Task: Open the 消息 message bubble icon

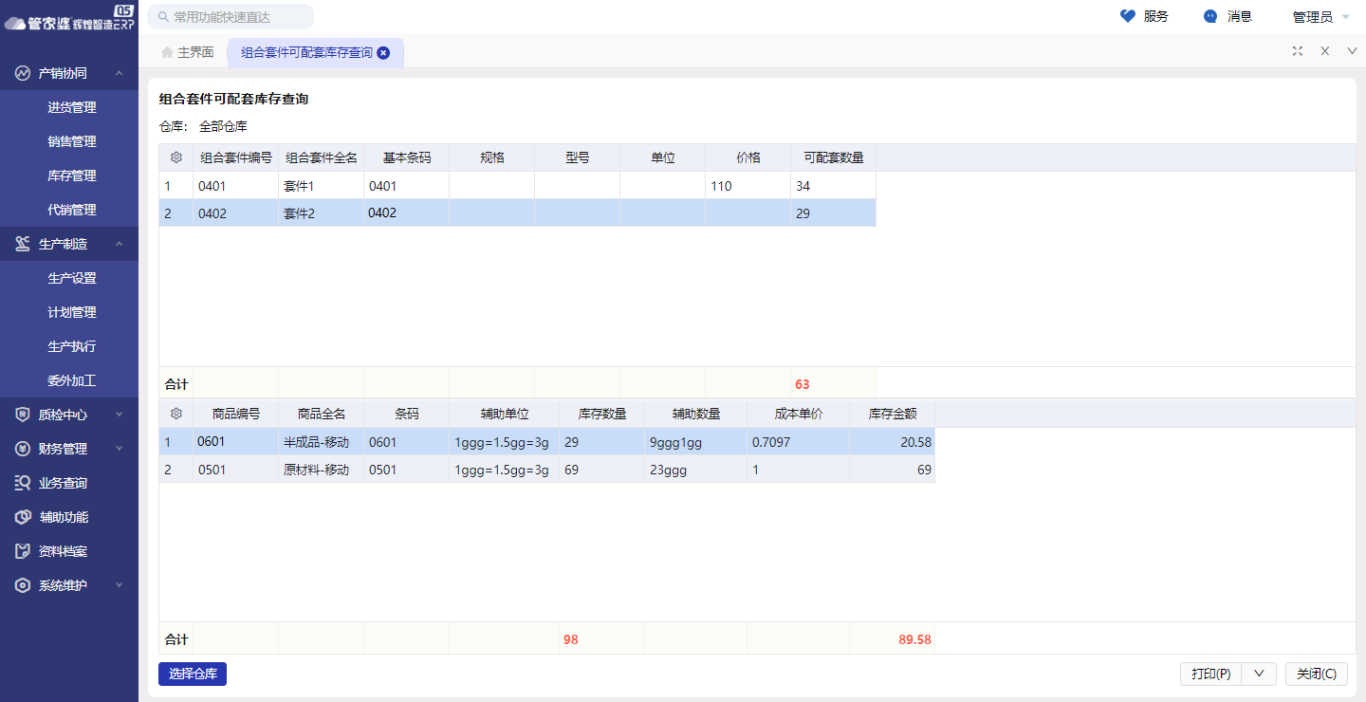Action: (x=1211, y=16)
